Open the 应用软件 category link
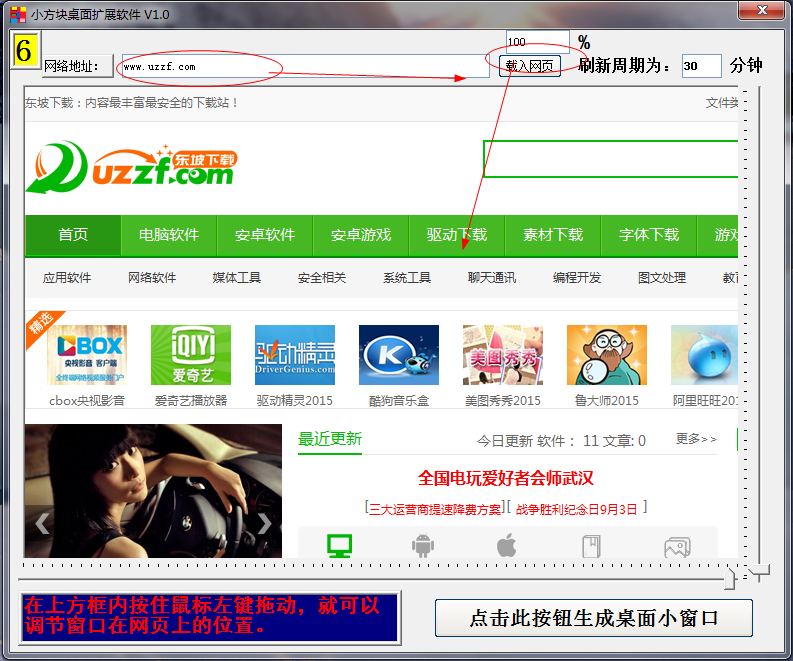 [x=67, y=278]
